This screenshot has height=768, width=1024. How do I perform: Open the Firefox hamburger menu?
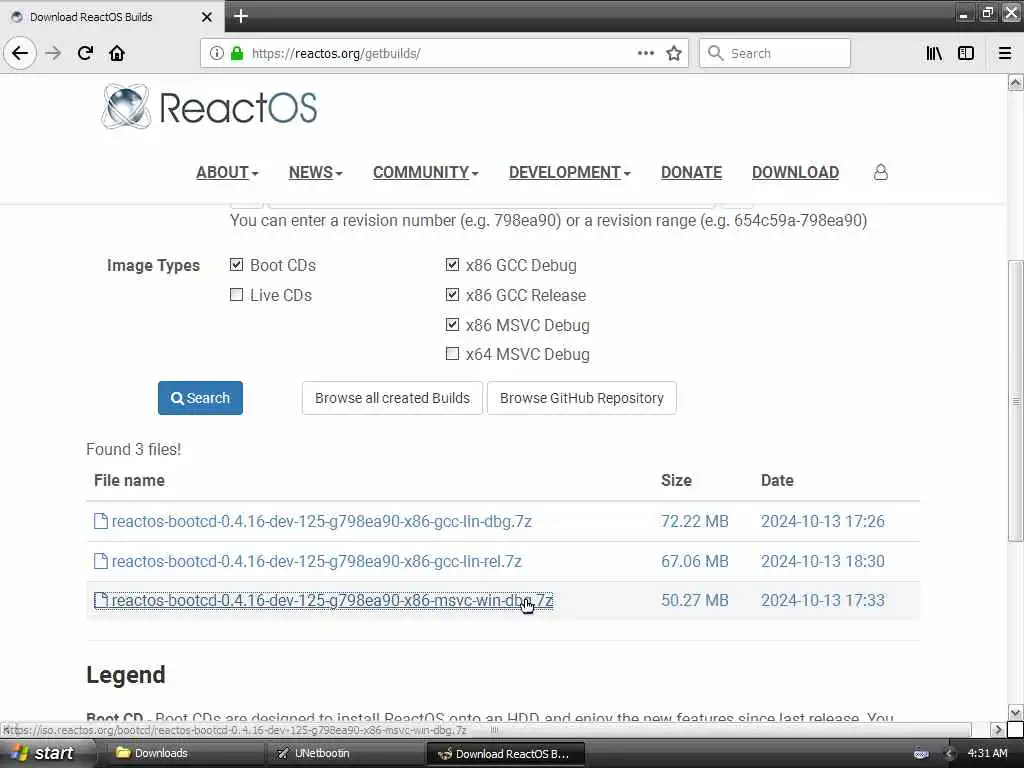click(x=1005, y=53)
